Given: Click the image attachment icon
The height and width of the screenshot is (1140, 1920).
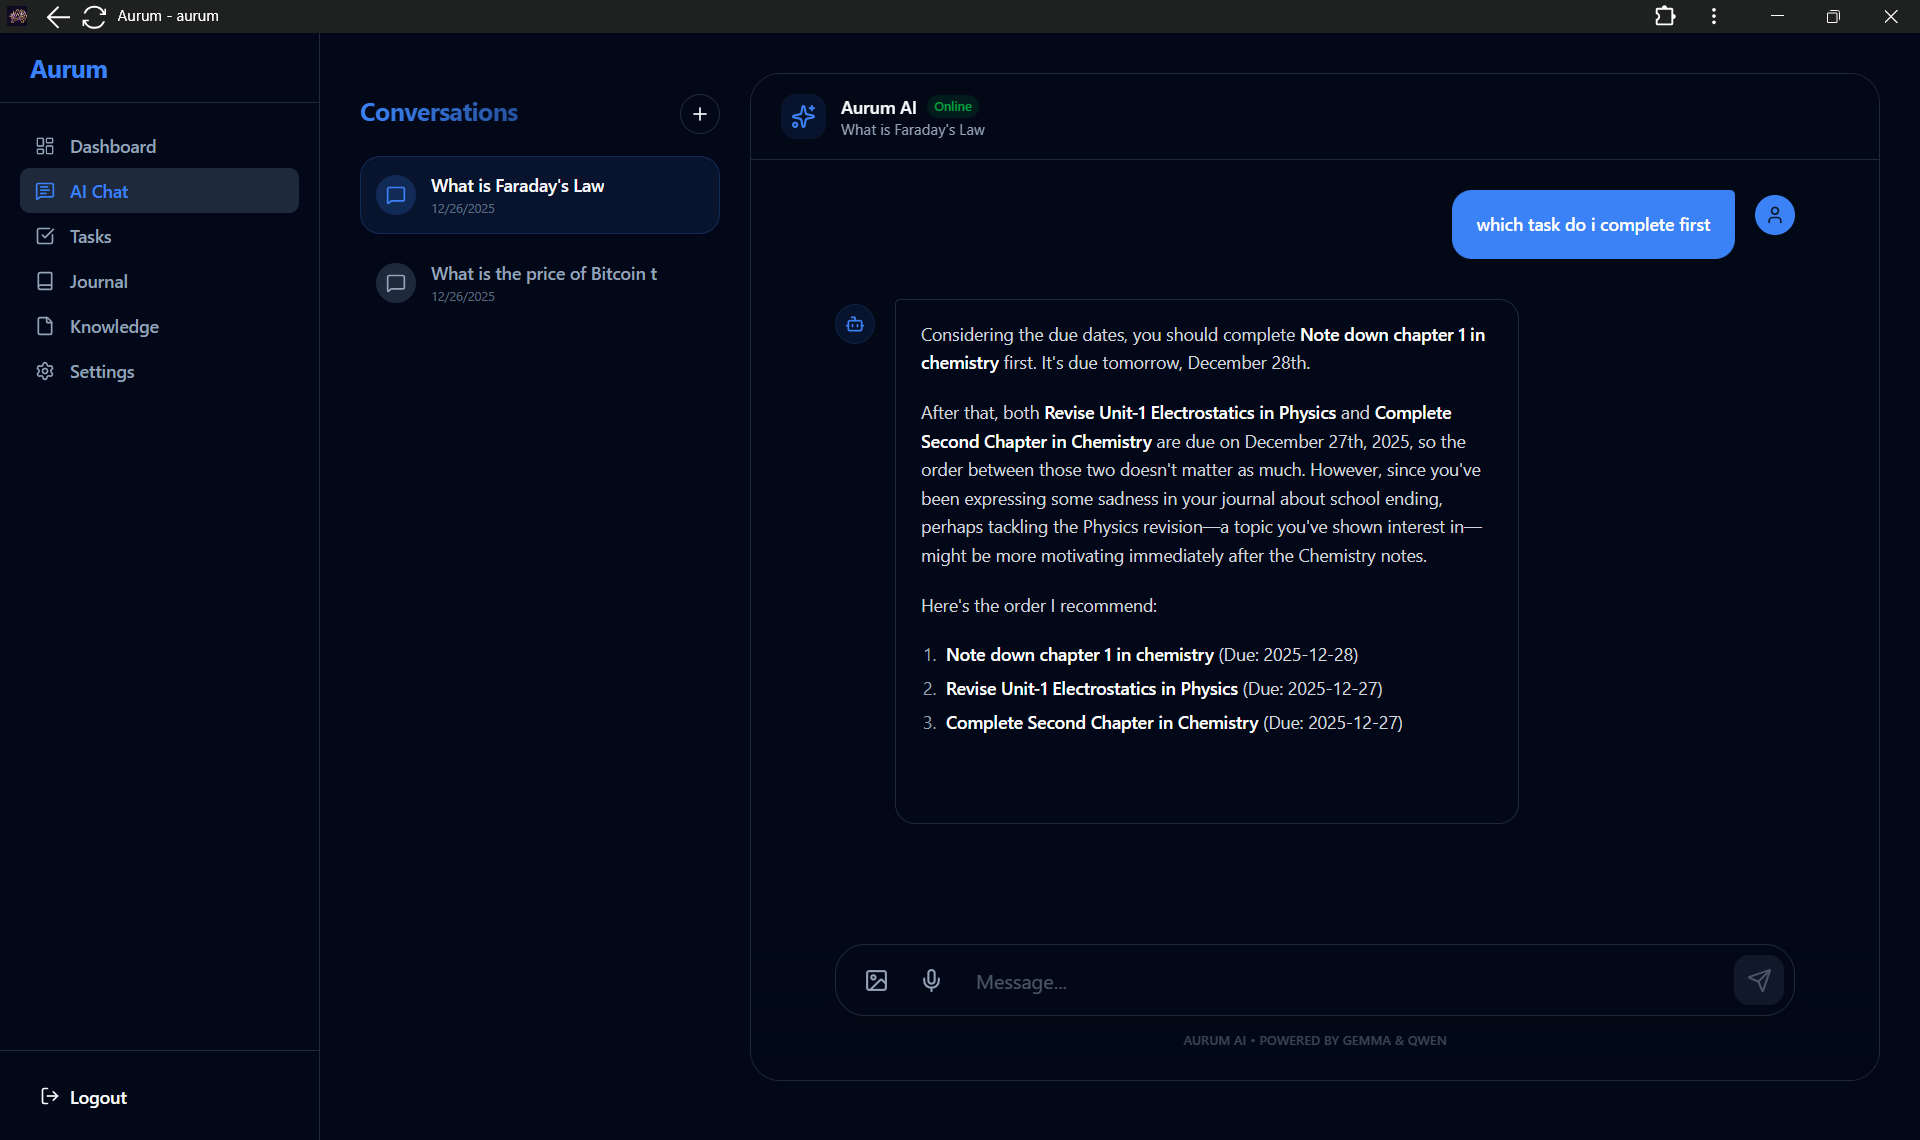Looking at the screenshot, I should [x=875, y=980].
